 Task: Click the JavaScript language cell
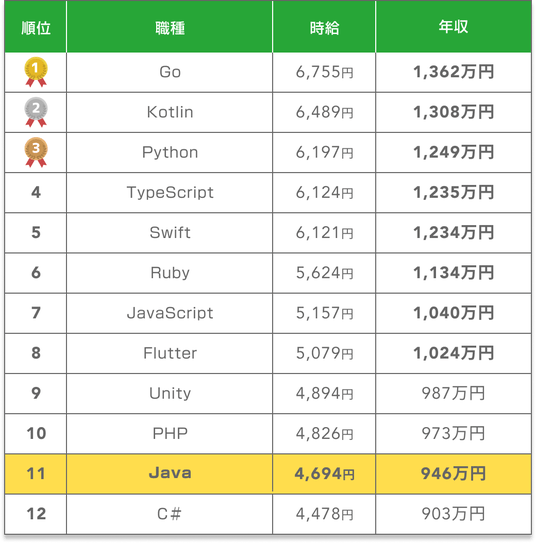[x=170, y=313]
